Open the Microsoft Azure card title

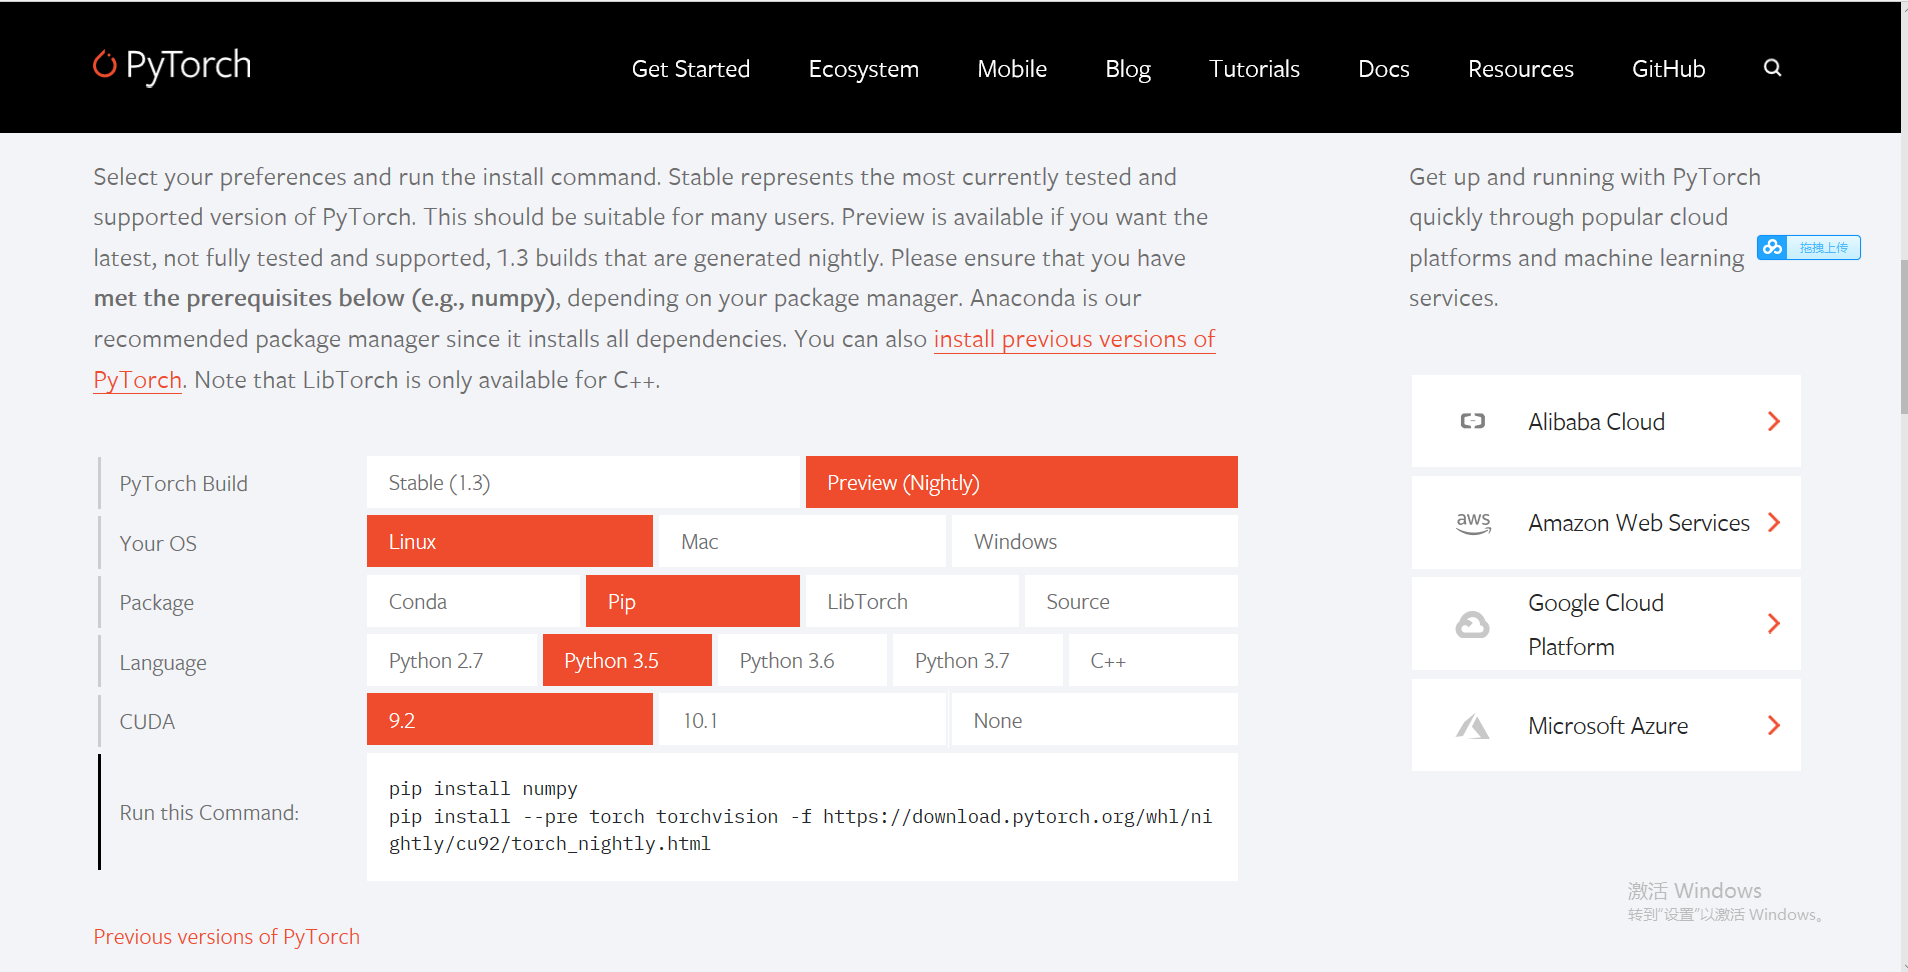[1608, 725]
